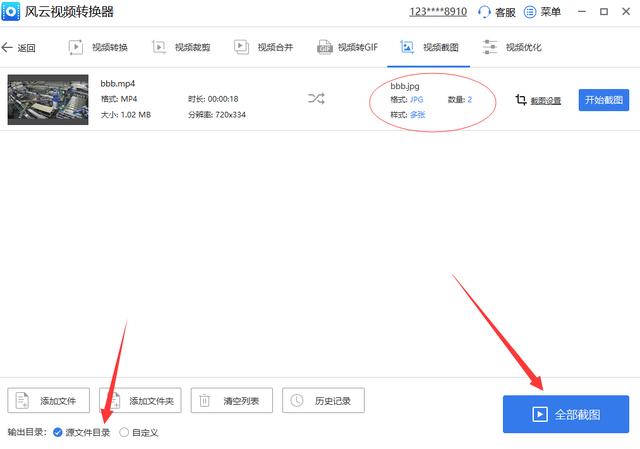Viewport: 640px width, 449px height.
Task: Change screenshot count value 2
Action: [x=470, y=100]
